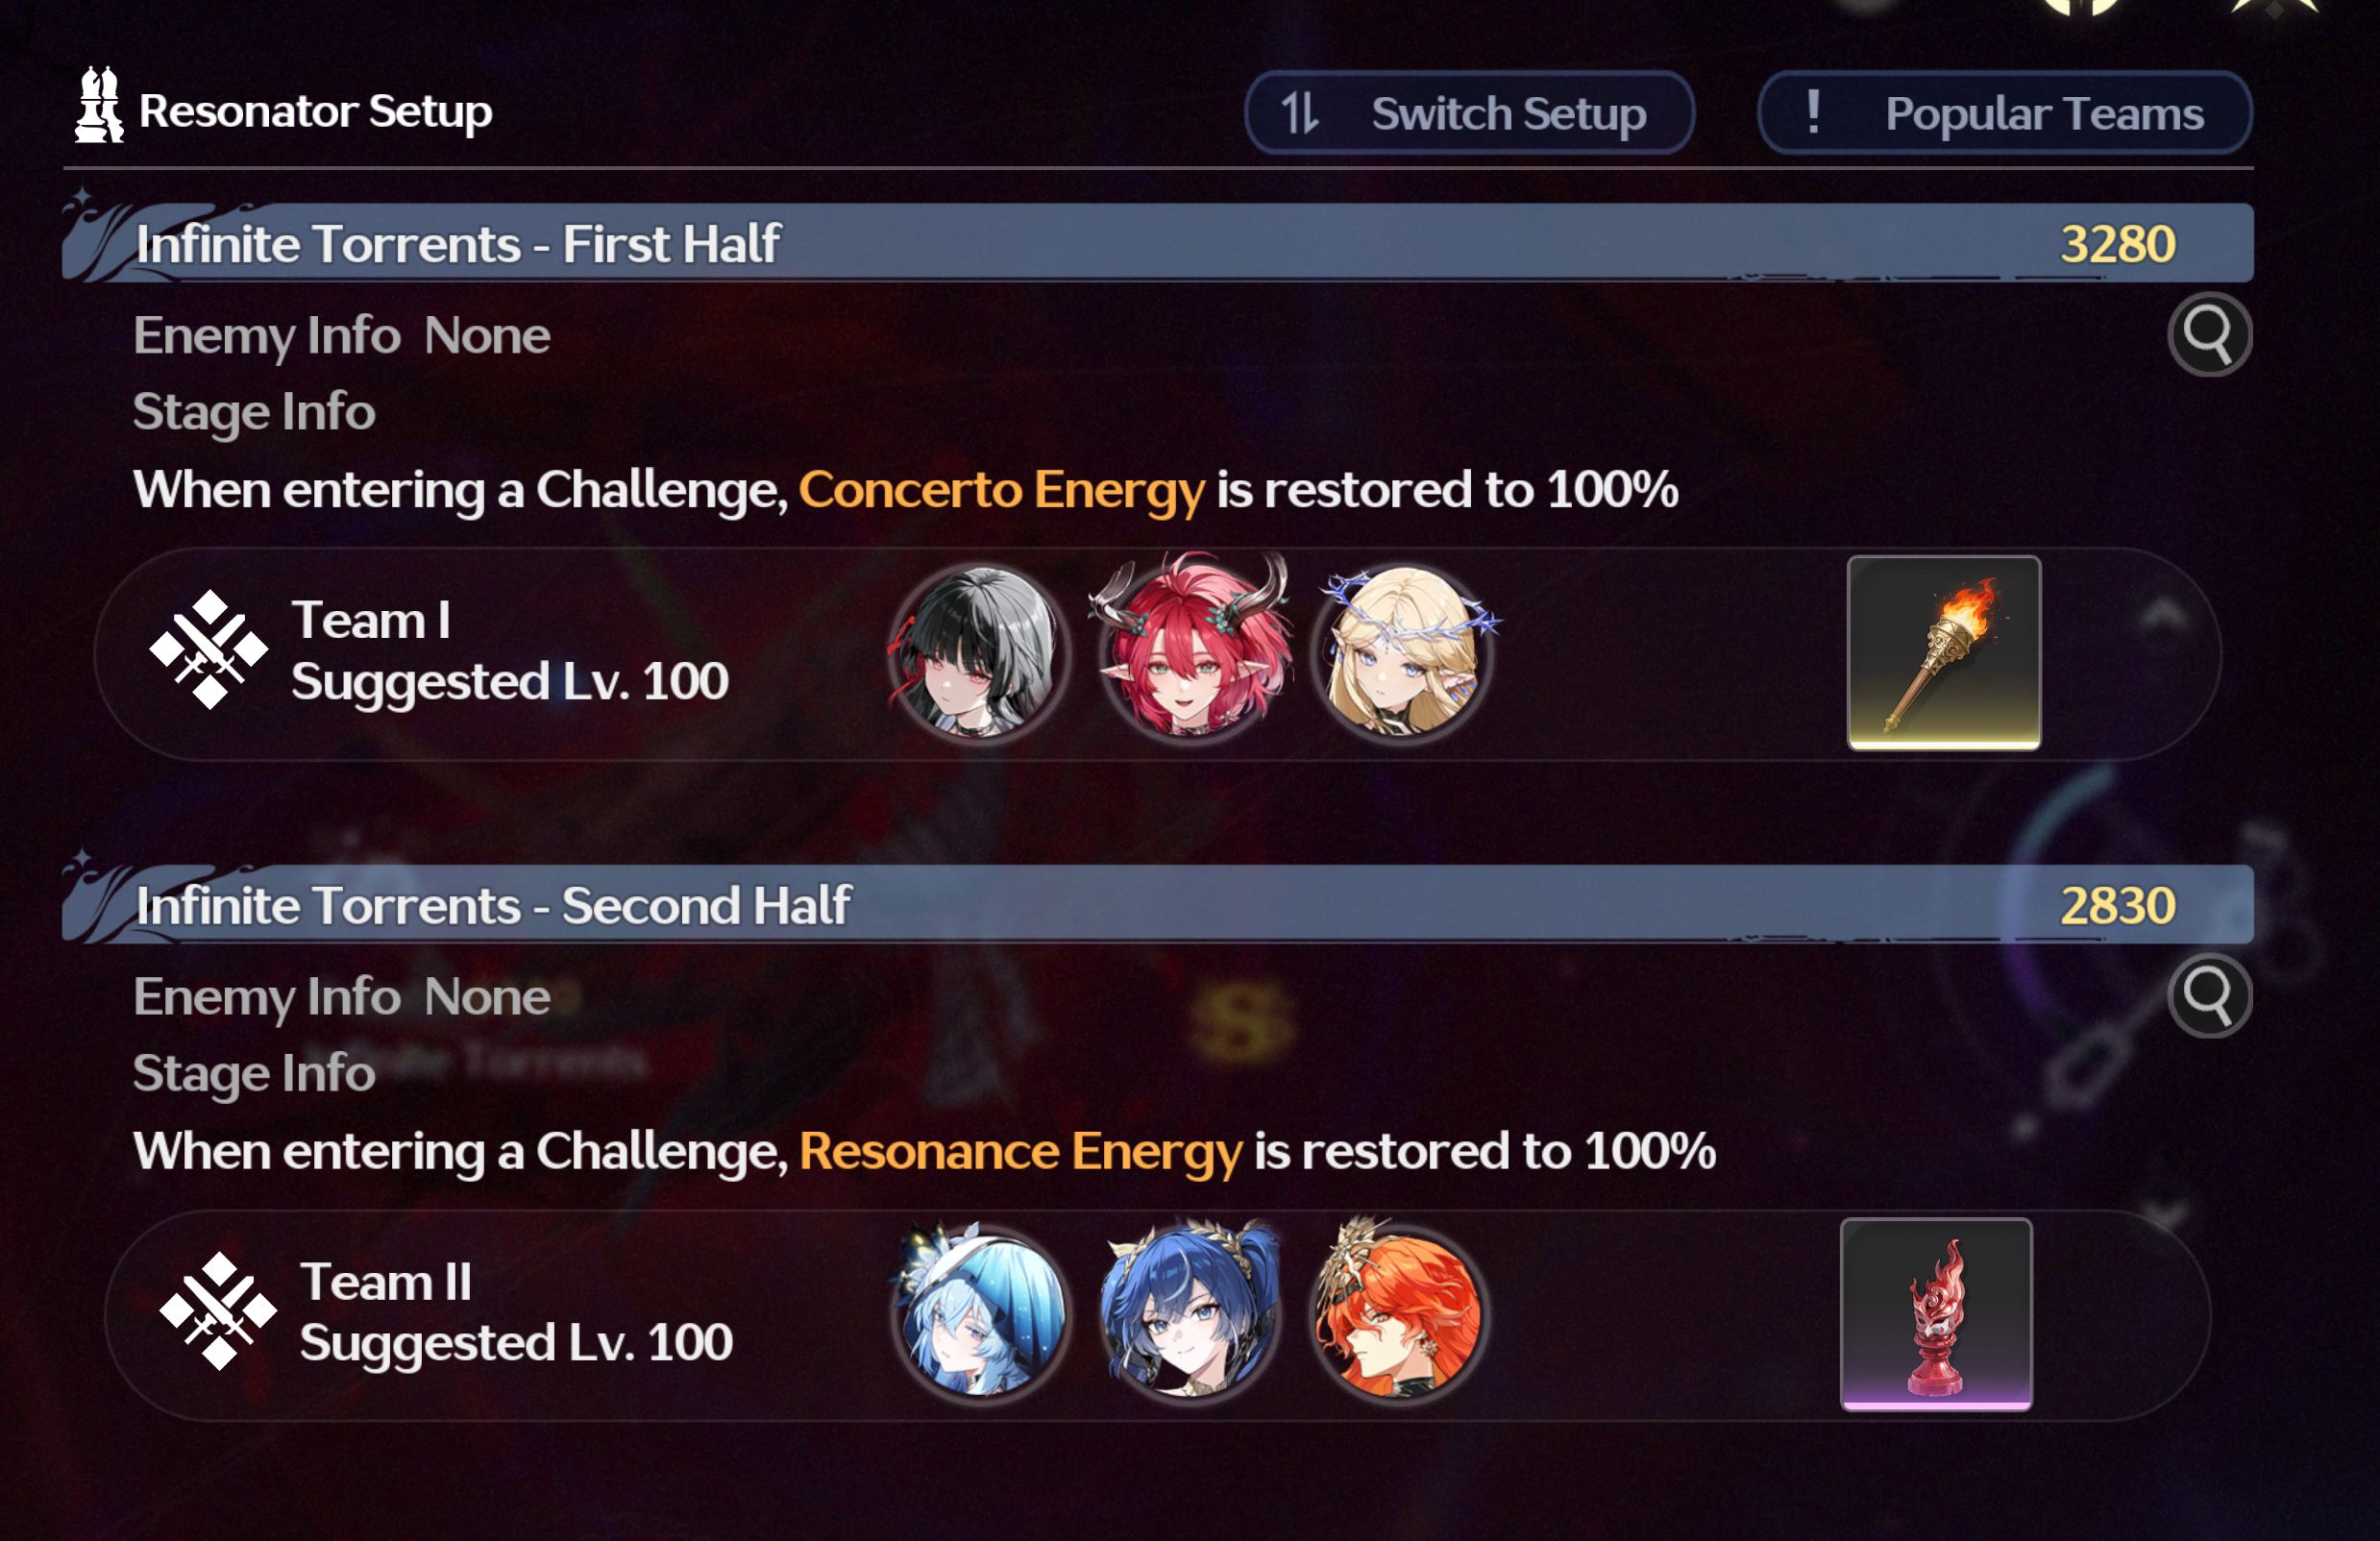Viewport: 2380px width, 1541px height.
Task: Select the light-blue-haired resonator in Team II
Action: pyautogui.click(x=980, y=1313)
